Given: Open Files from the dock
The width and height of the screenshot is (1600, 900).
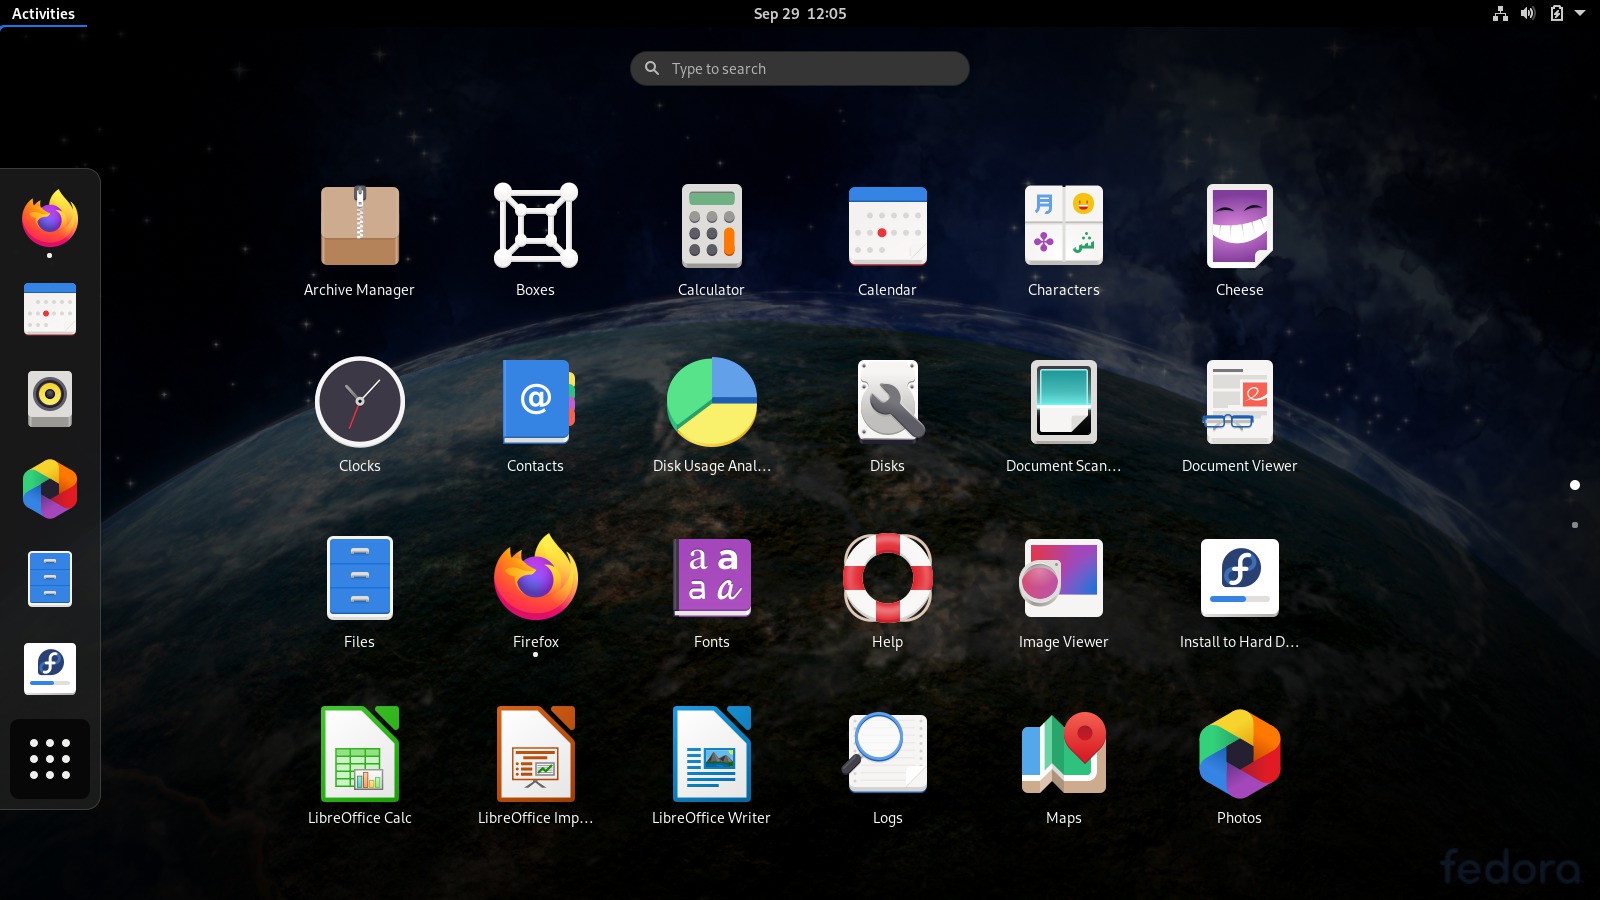Looking at the screenshot, I should pos(50,579).
